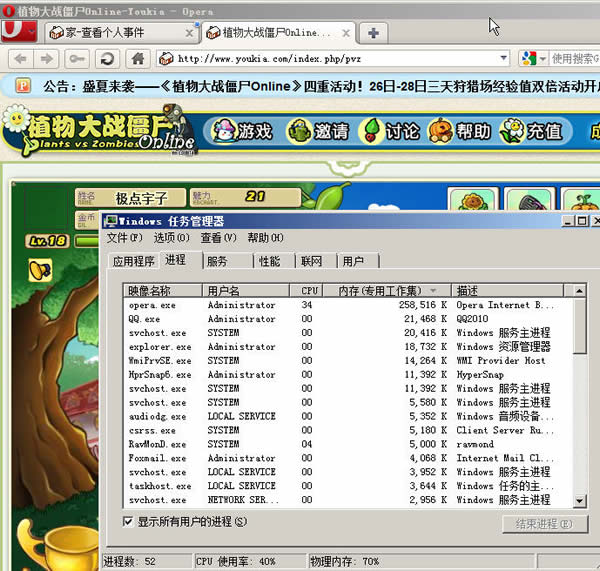Select the WmiPrvSE.exe process row

(x=349, y=361)
